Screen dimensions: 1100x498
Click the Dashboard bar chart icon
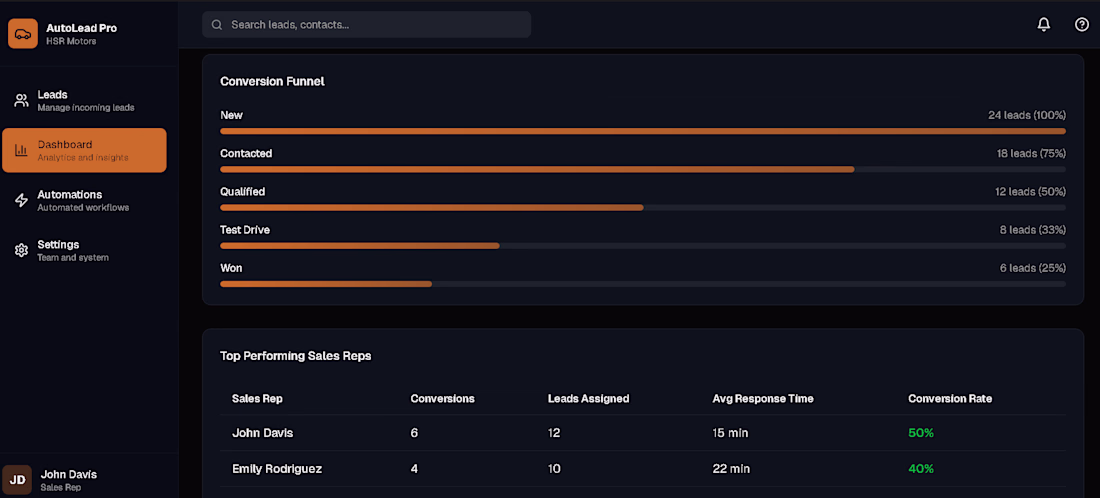click(x=21, y=150)
